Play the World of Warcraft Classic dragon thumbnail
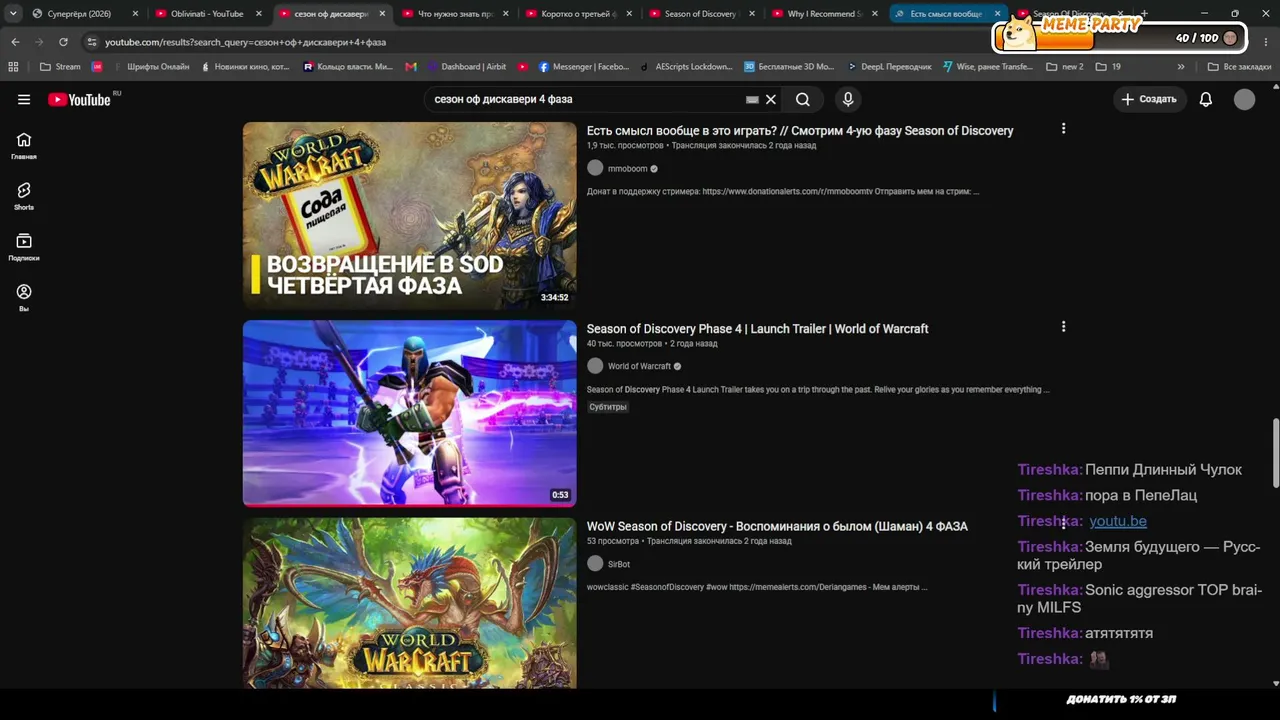The height and width of the screenshot is (720, 1280). click(x=409, y=603)
